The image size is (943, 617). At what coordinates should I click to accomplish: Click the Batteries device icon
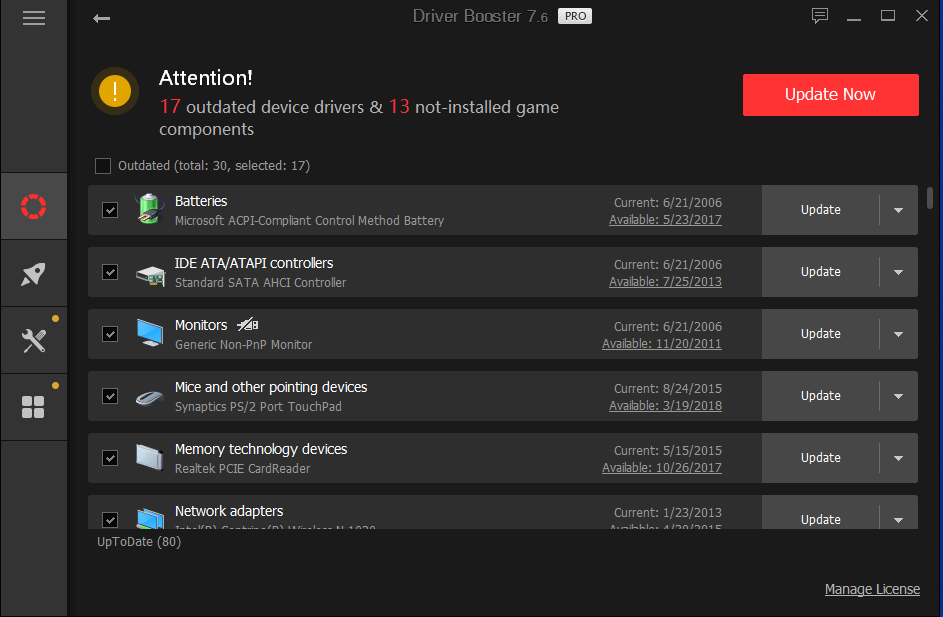pyautogui.click(x=149, y=209)
